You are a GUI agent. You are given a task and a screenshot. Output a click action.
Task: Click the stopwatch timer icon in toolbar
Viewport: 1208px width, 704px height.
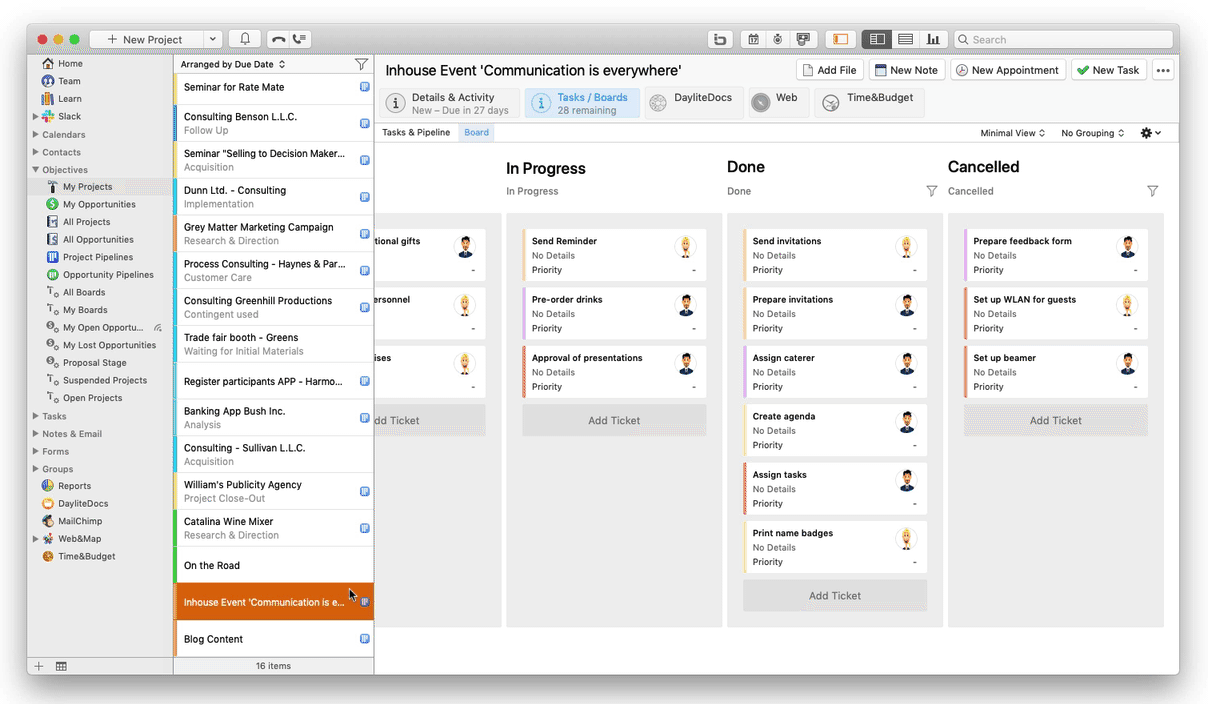[x=778, y=39]
